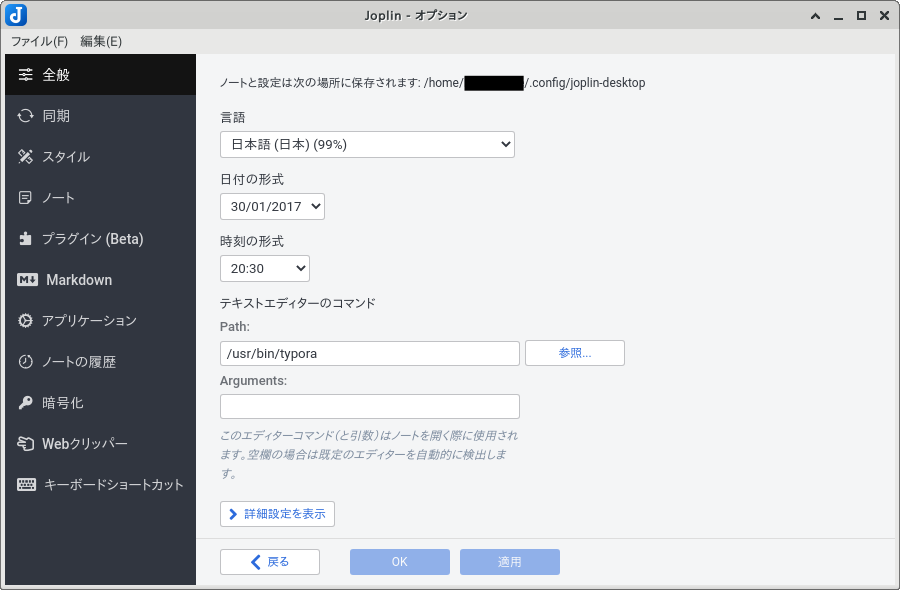
Task: Click the Markdown M↓ icon
Action: (28, 280)
